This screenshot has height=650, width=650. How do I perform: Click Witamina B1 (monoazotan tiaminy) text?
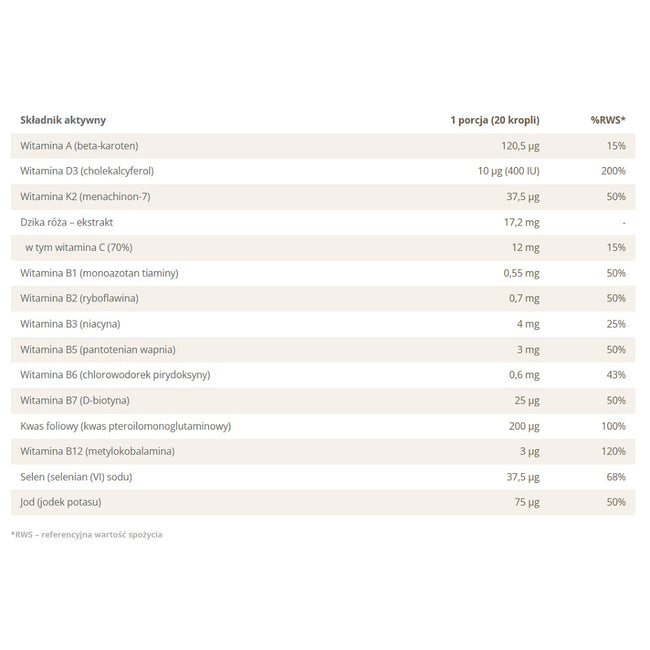[x=99, y=273]
